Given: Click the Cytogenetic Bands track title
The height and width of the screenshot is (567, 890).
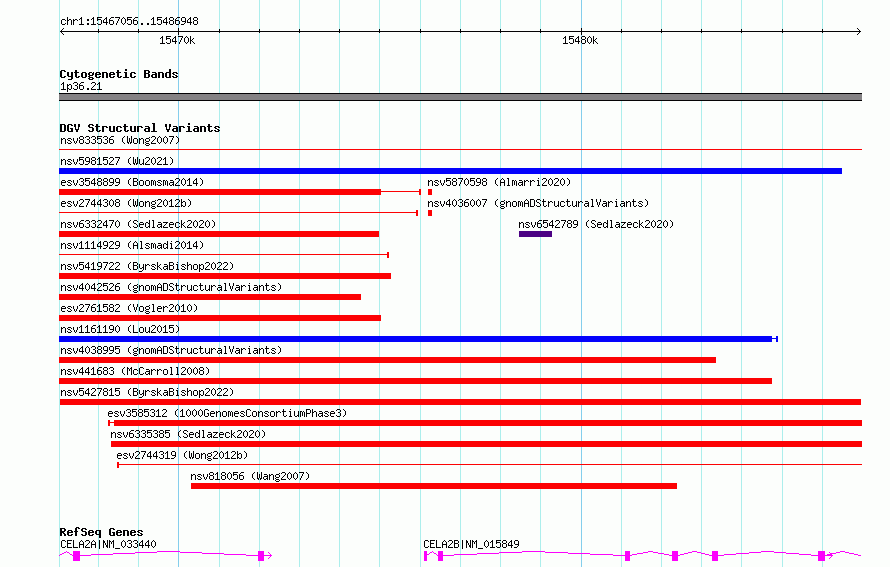Looking at the screenshot, I should (119, 74).
